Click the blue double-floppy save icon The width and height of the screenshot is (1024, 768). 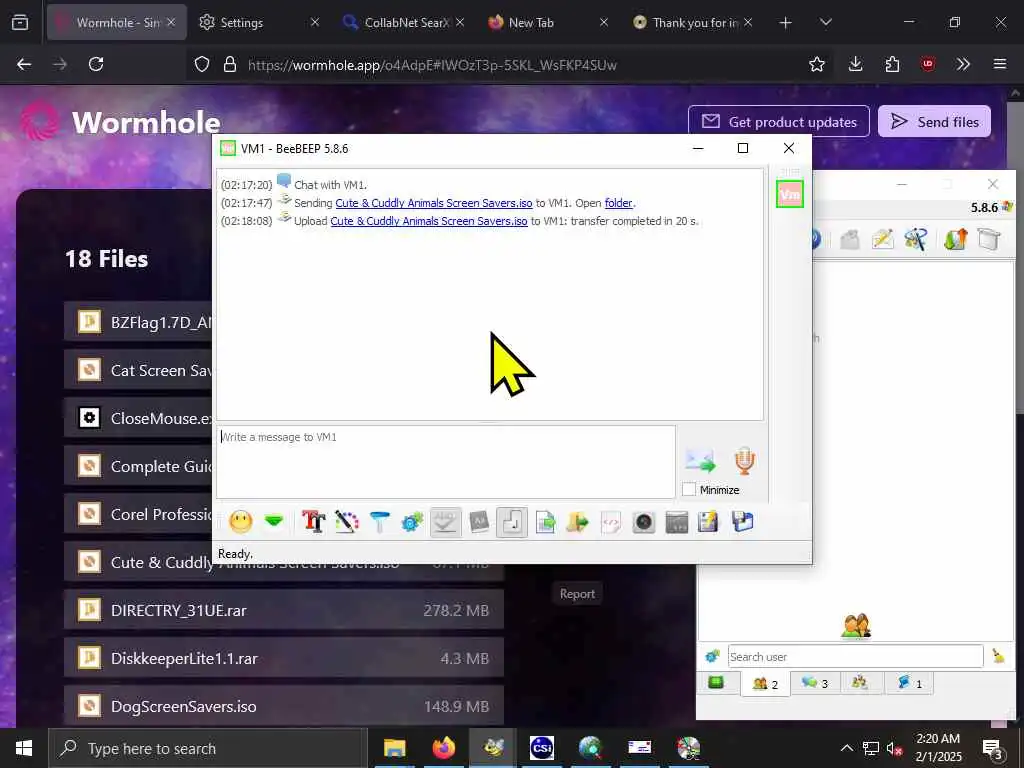click(743, 522)
